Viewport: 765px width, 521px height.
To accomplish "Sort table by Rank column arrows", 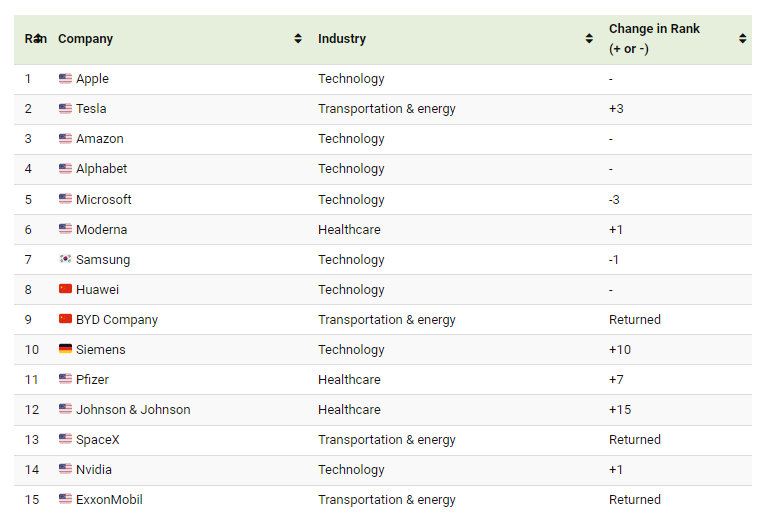I will (38, 39).
